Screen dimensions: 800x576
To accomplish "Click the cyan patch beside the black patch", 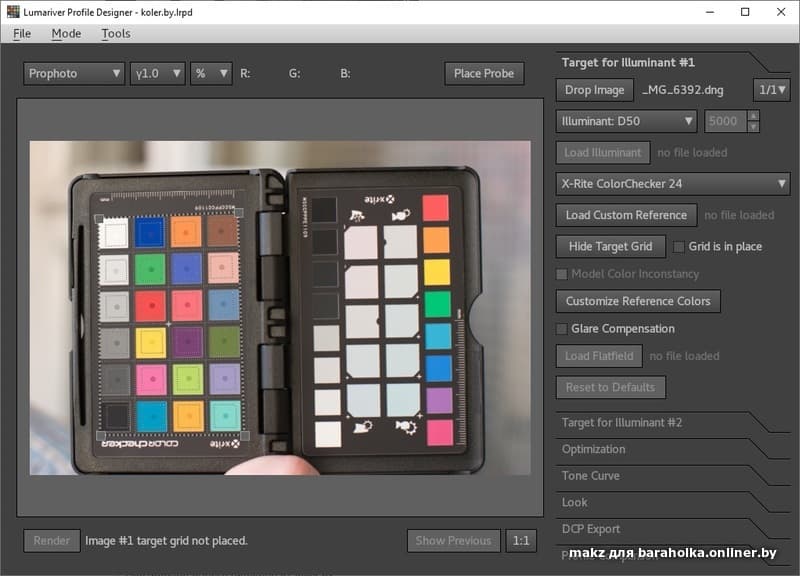I will coord(152,417).
